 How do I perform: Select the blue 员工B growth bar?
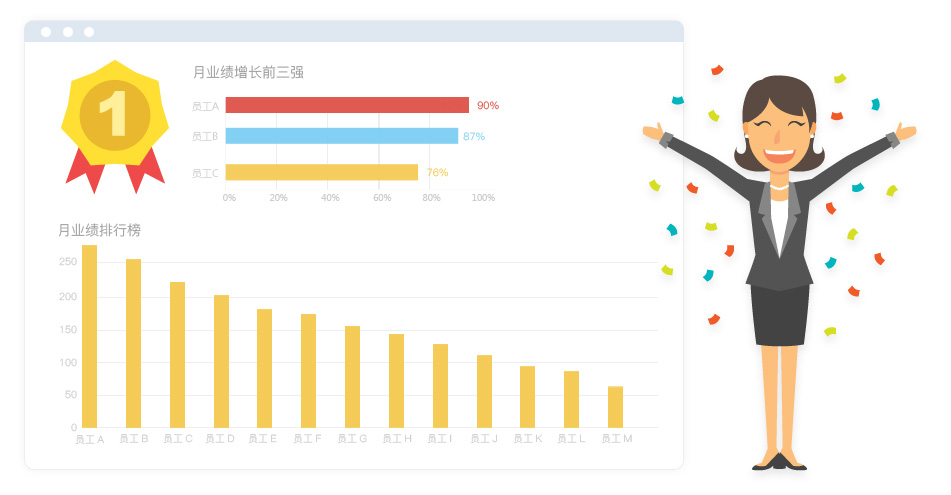pyautogui.click(x=341, y=136)
